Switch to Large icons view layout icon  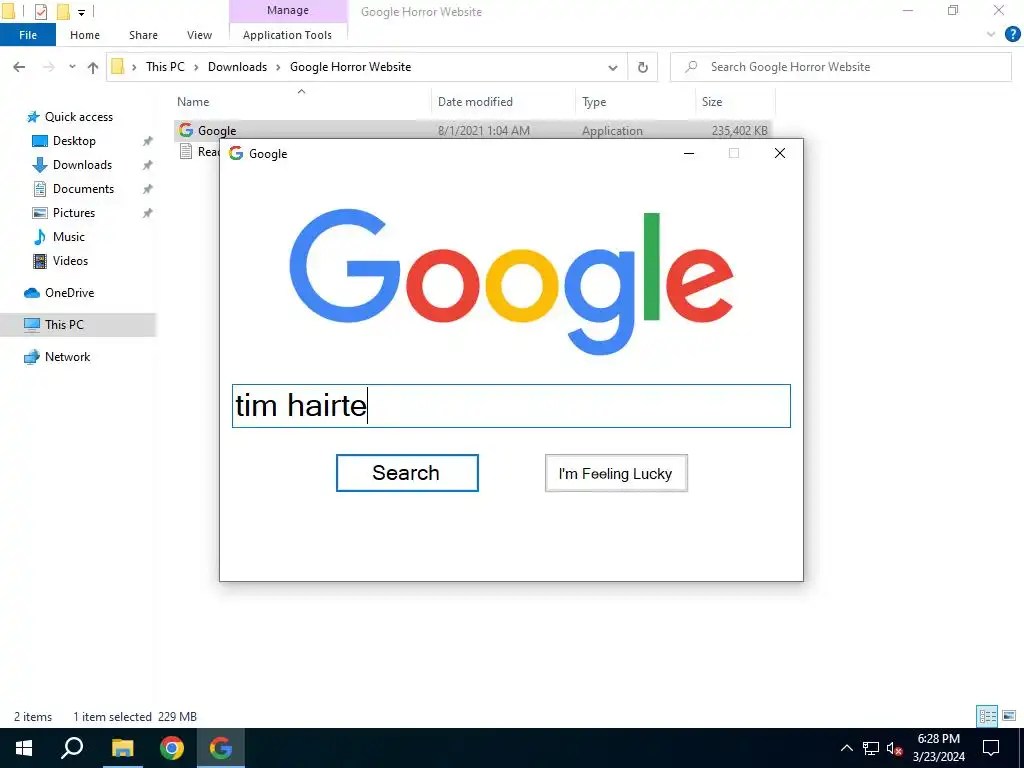pyautogui.click(x=1009, y=716)
